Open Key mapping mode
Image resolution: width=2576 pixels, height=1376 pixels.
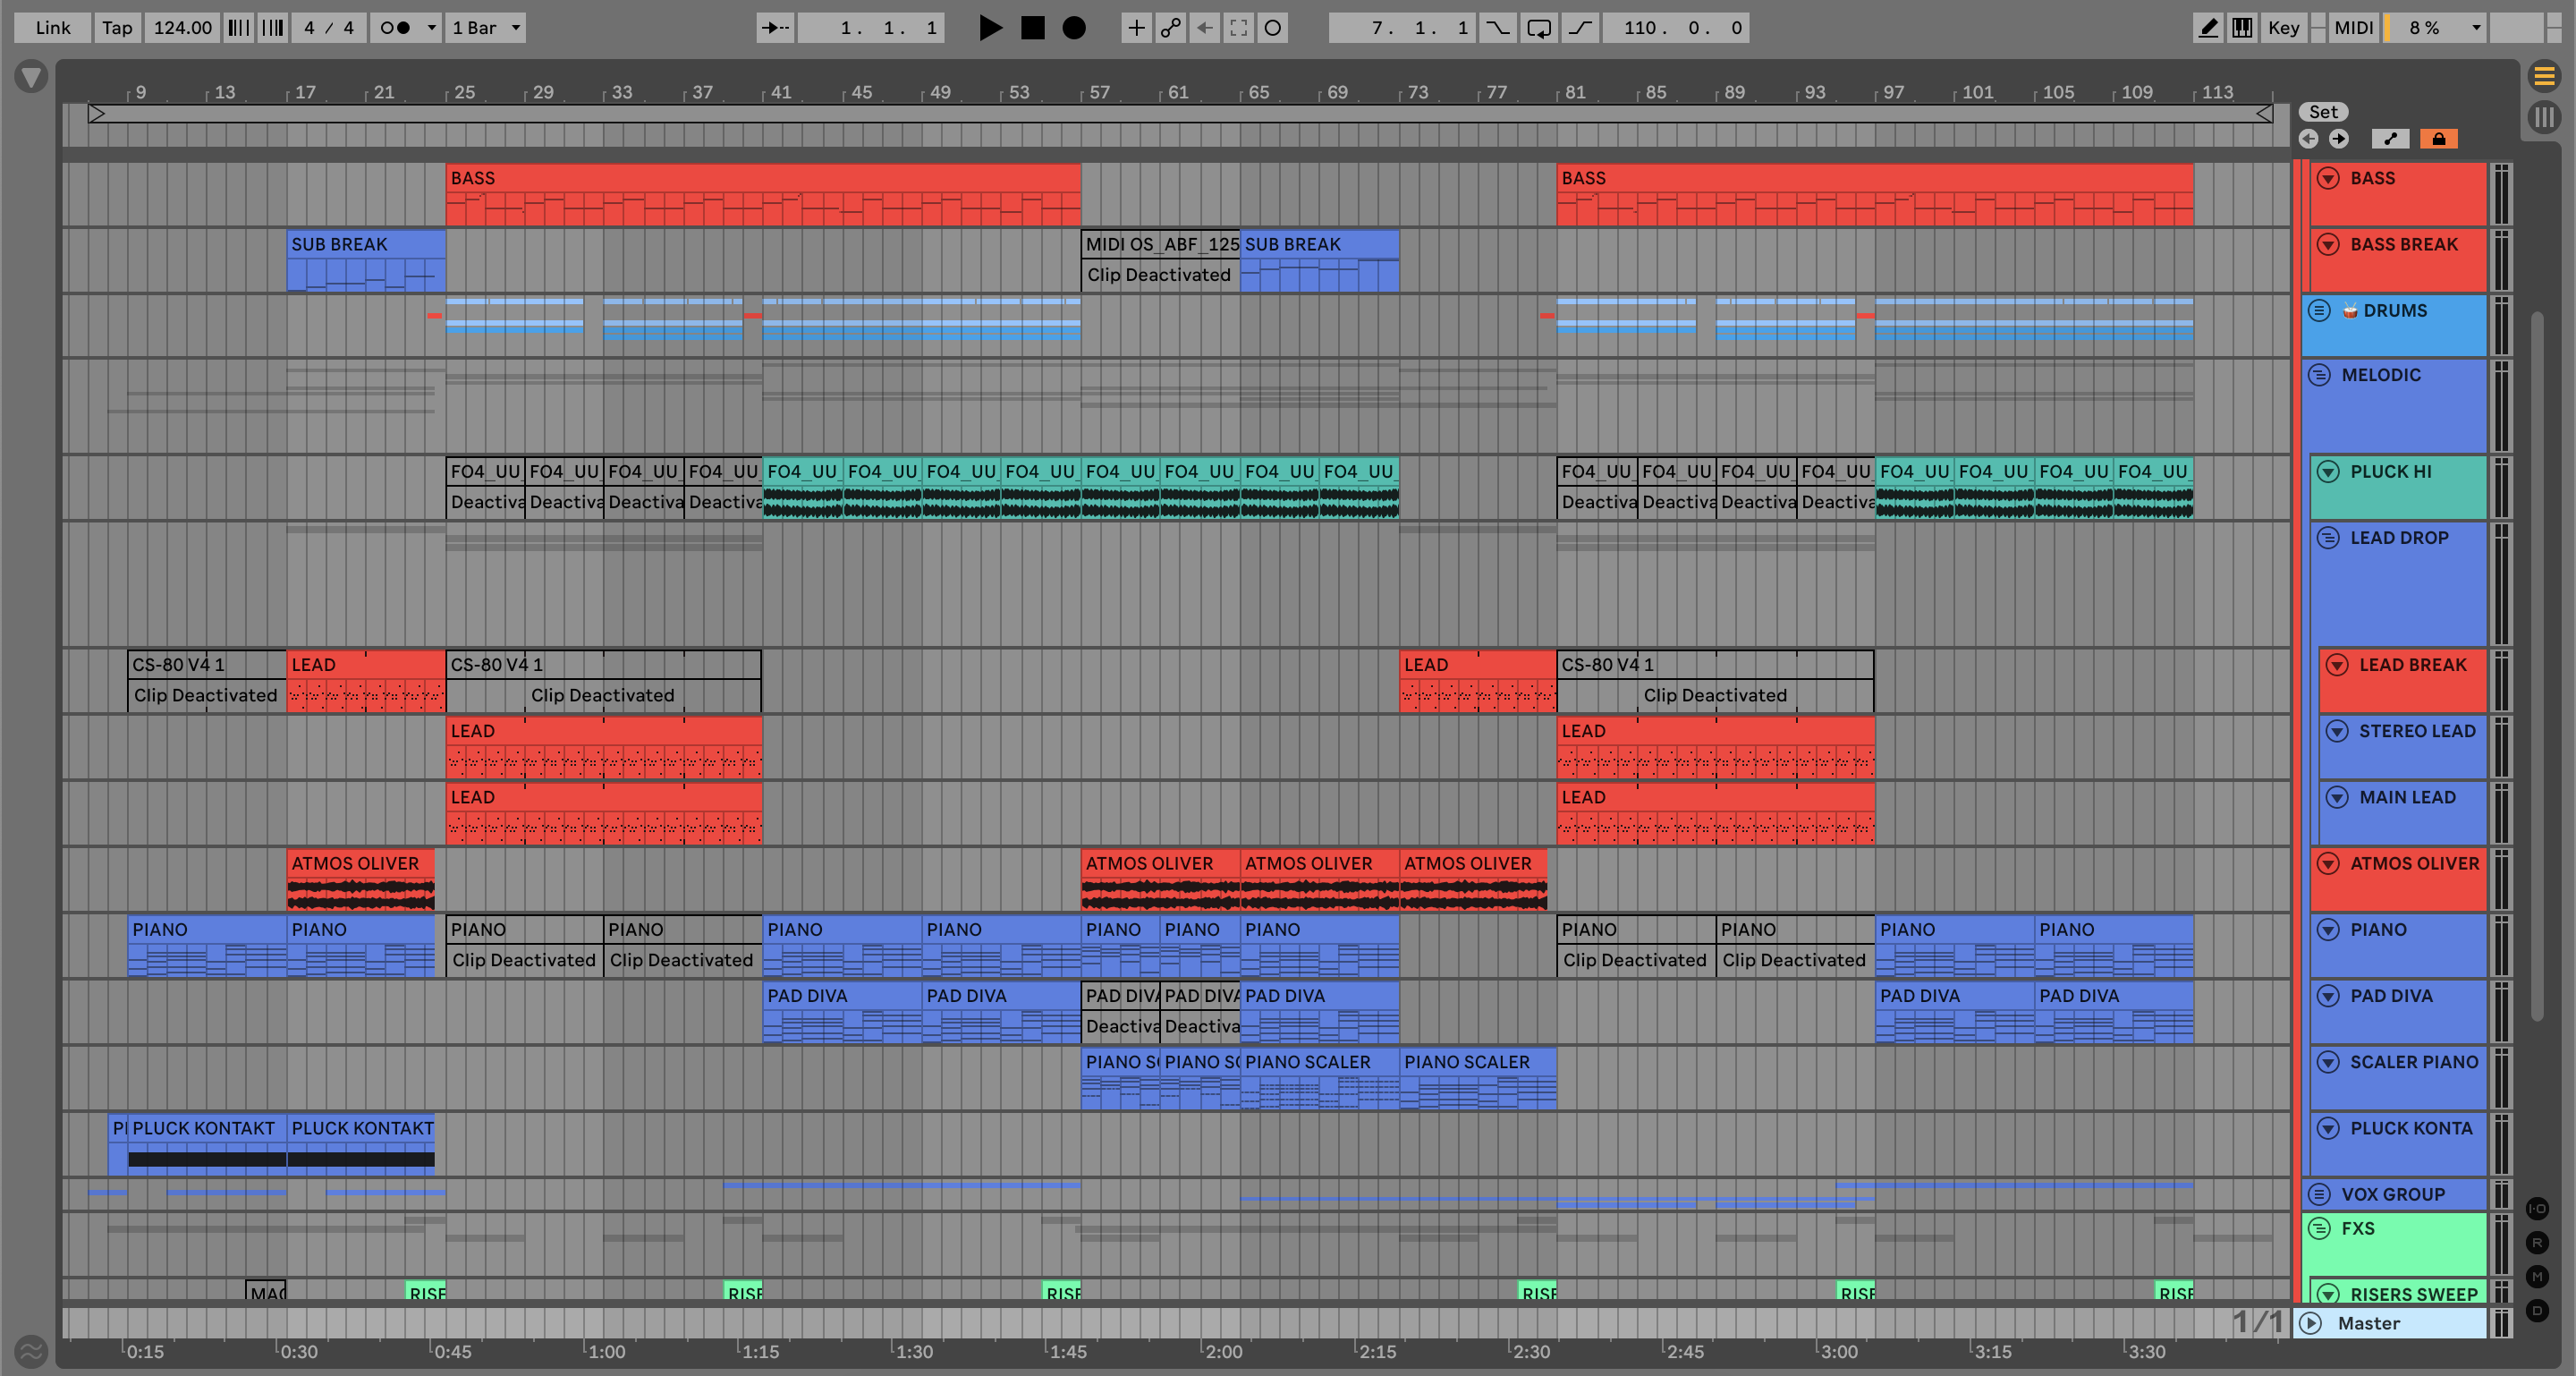click(x=2283, y=28)
